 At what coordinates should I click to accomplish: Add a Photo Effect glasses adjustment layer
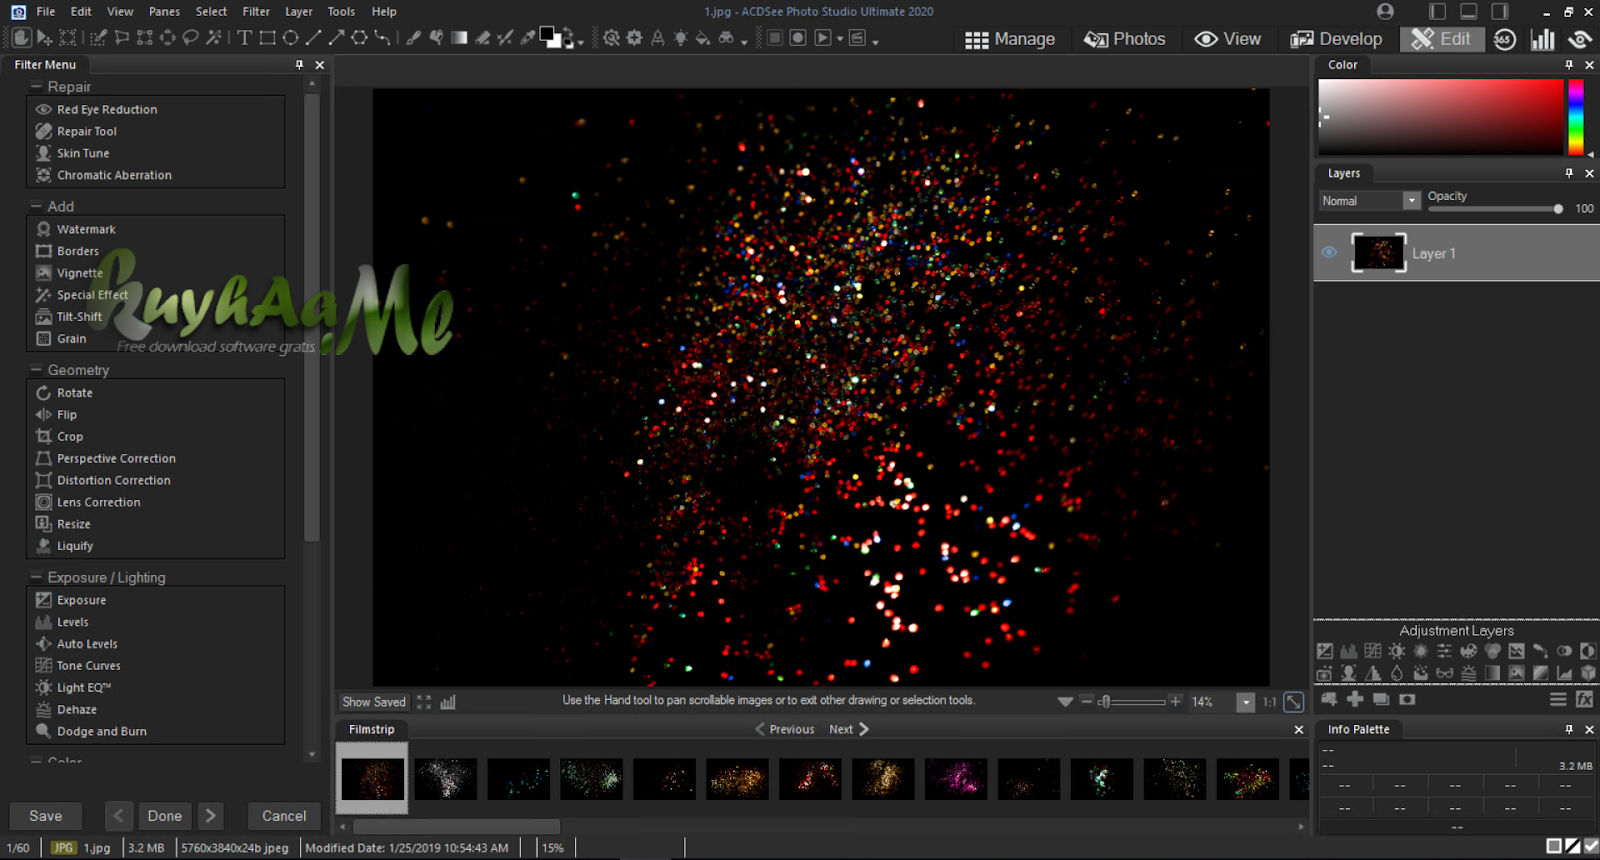click(1444, 673)
